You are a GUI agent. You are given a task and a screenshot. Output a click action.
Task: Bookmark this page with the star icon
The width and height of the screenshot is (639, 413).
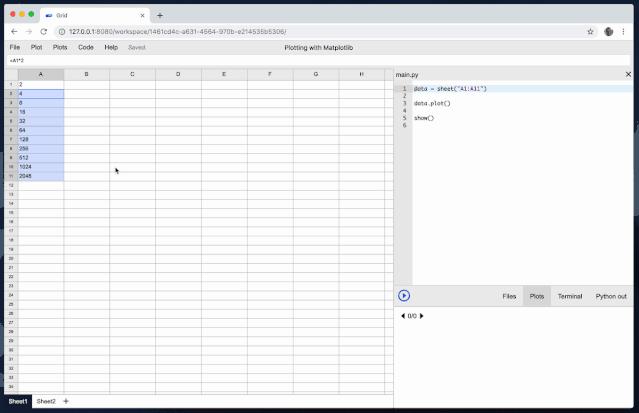click(590, 31)
